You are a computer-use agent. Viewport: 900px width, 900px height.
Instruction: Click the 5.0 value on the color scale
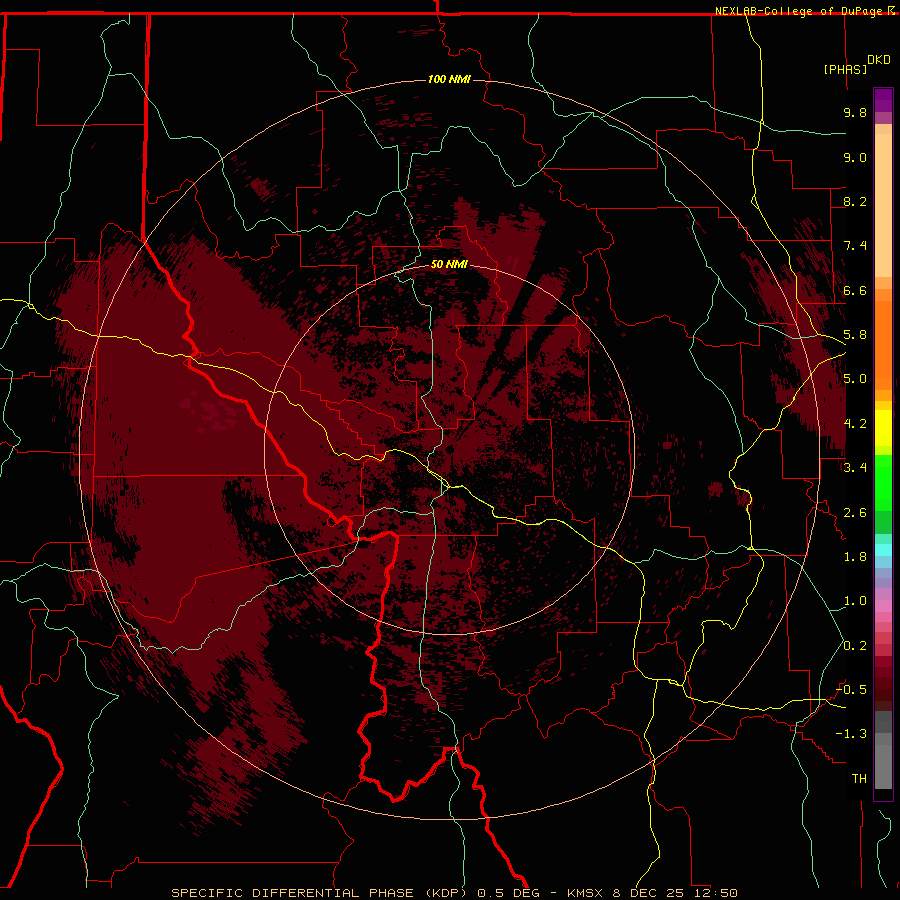pyautogui.click(x=855, y=379)
